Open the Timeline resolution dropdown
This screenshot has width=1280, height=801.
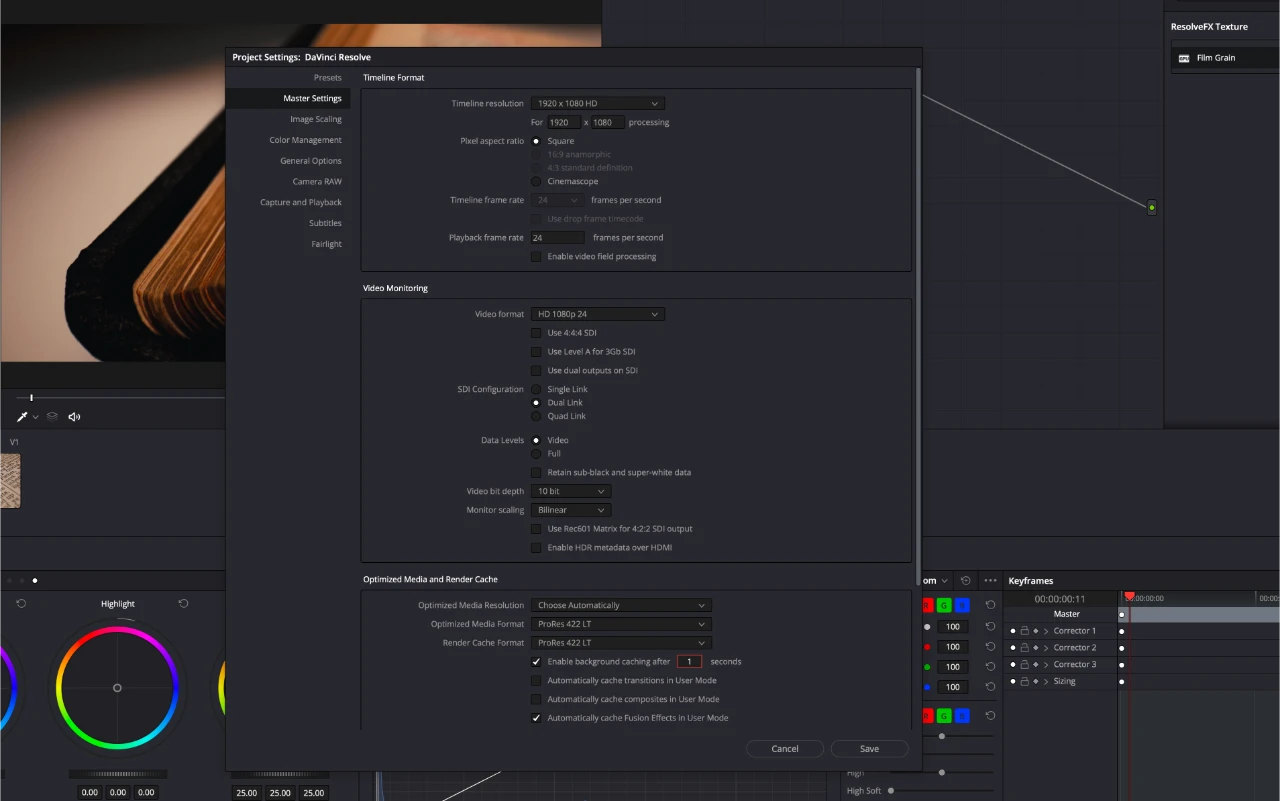[597, 103]
